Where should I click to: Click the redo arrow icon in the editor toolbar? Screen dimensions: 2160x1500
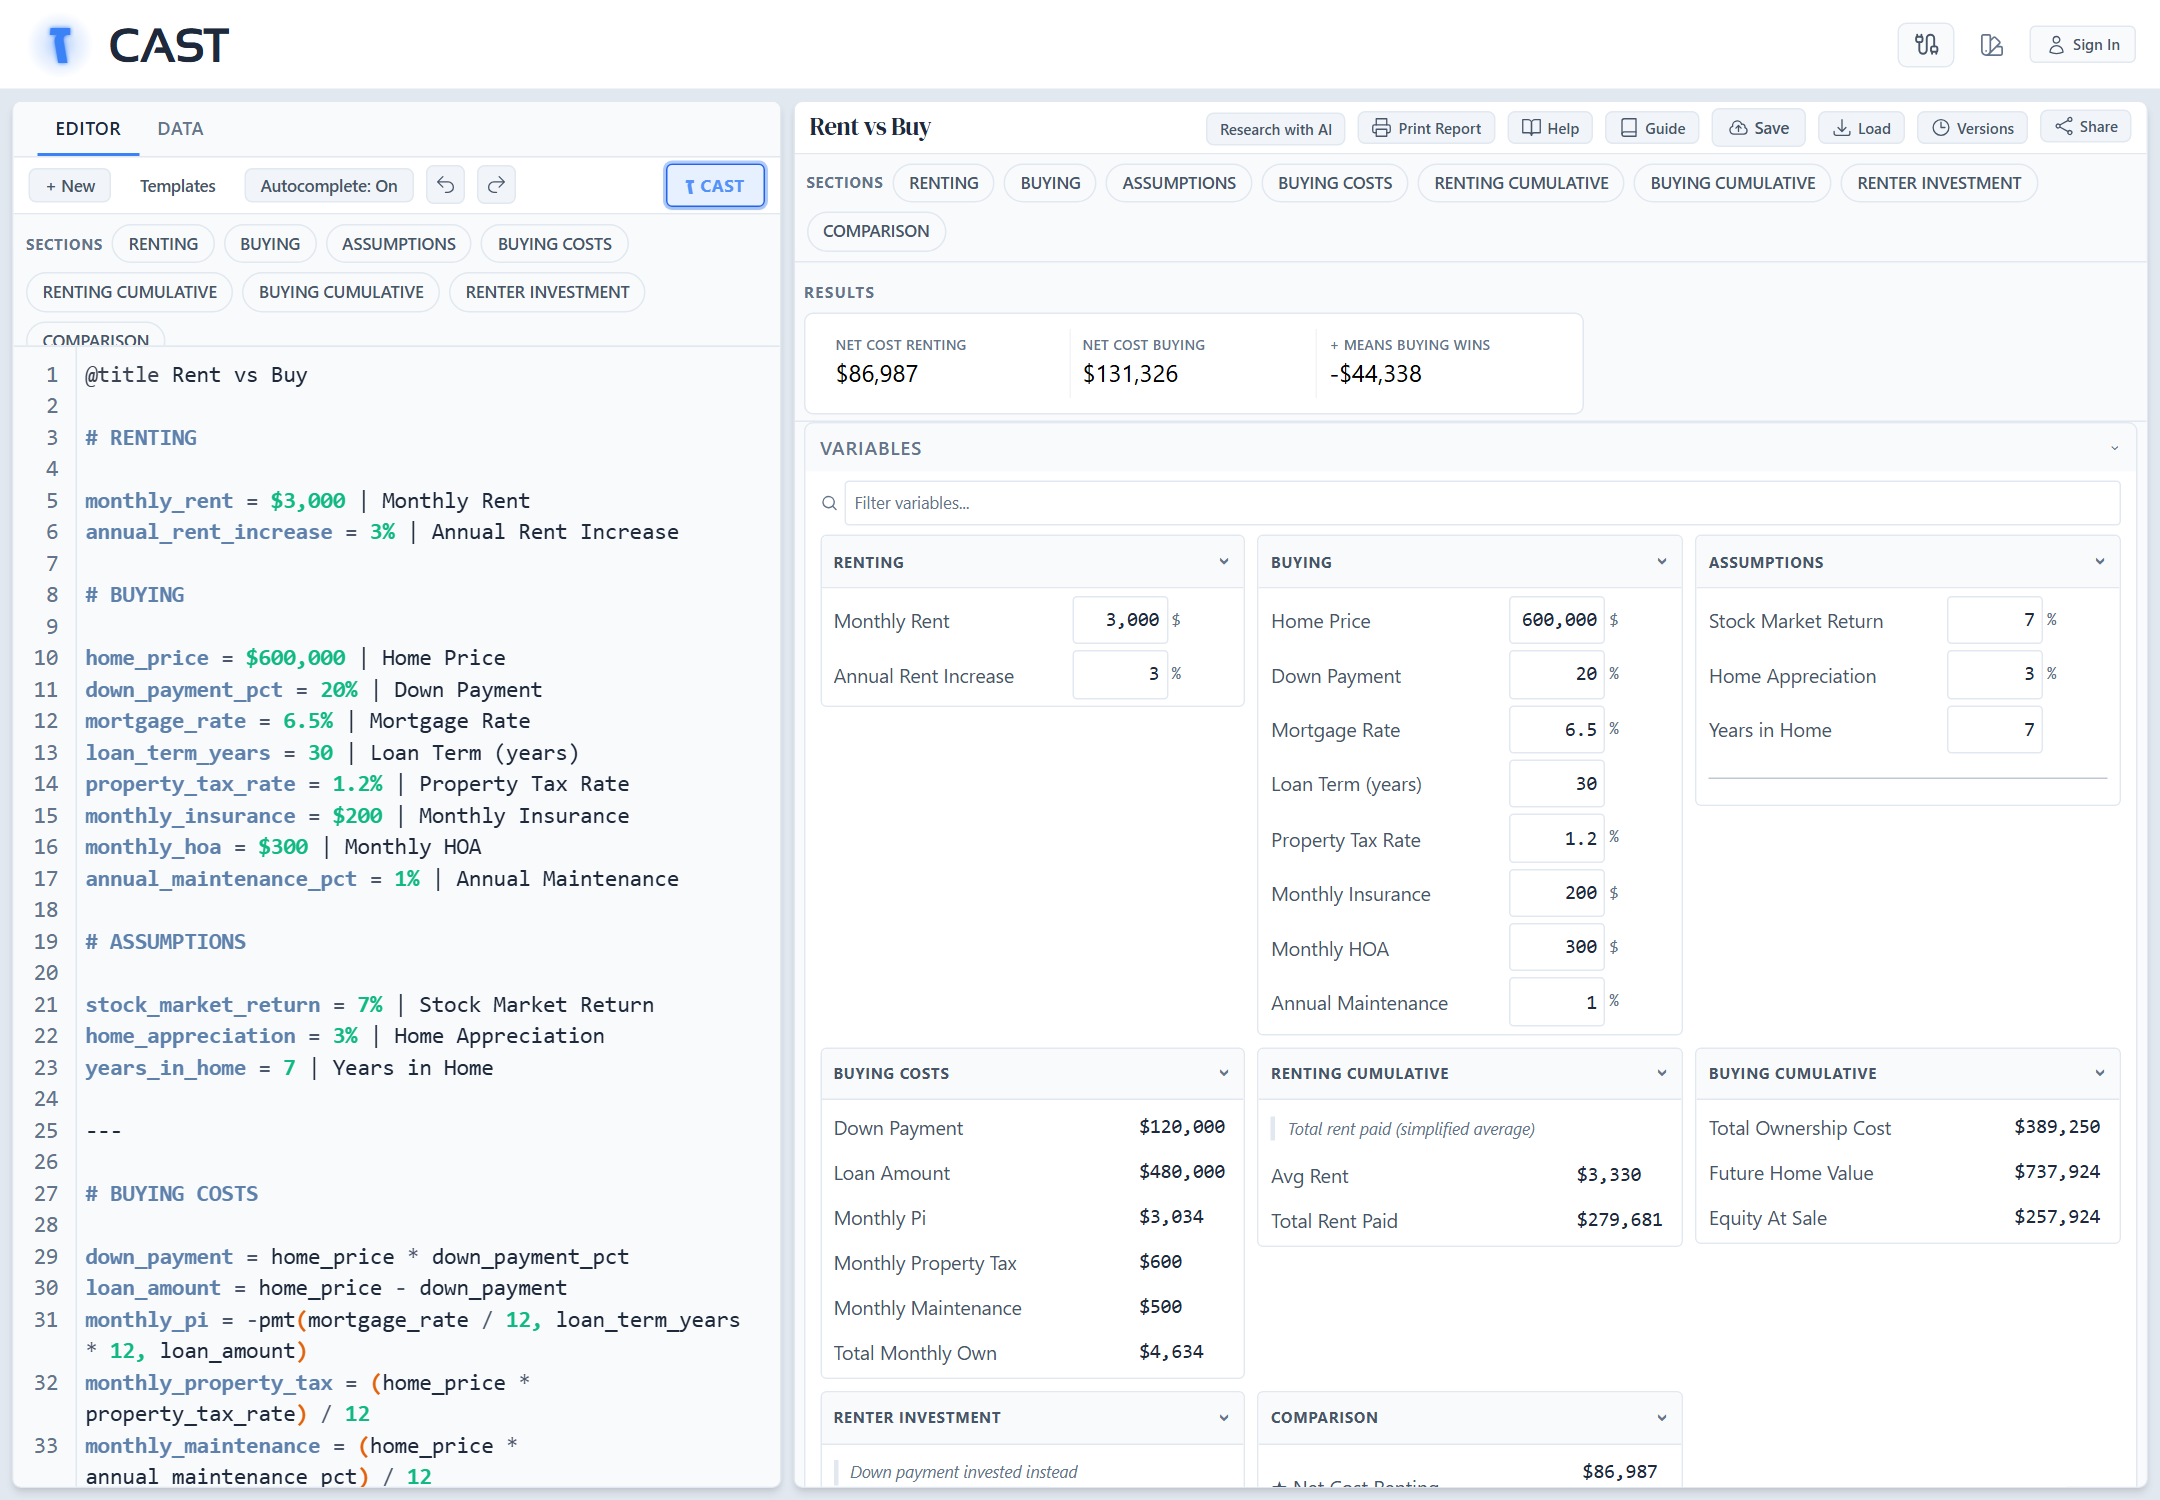tap(496, 185)
